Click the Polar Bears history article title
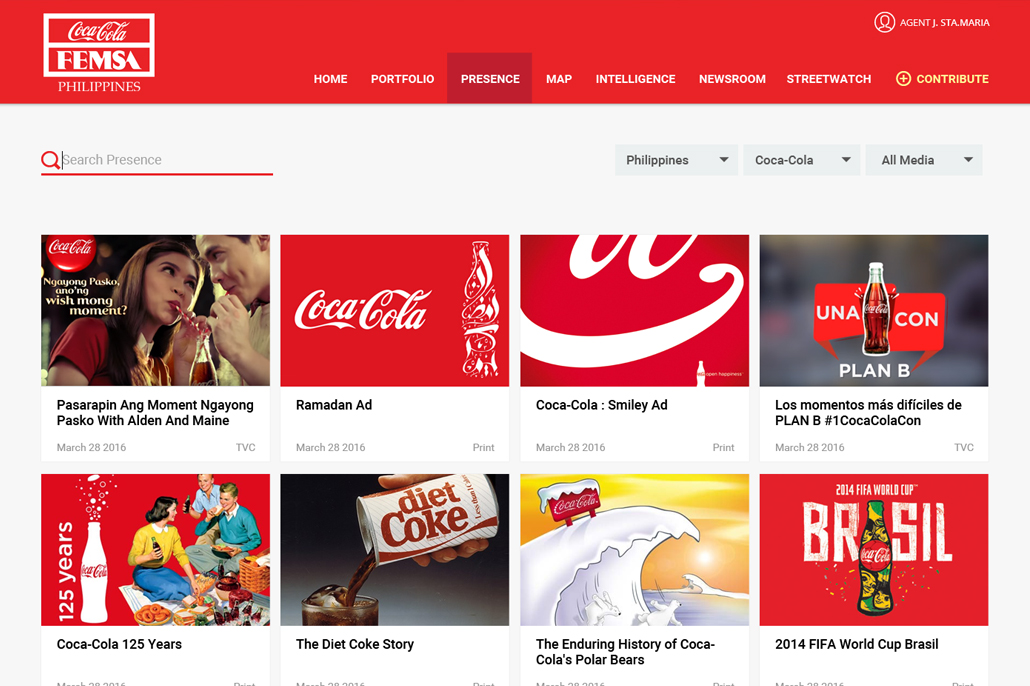 [x=625, y=652]
